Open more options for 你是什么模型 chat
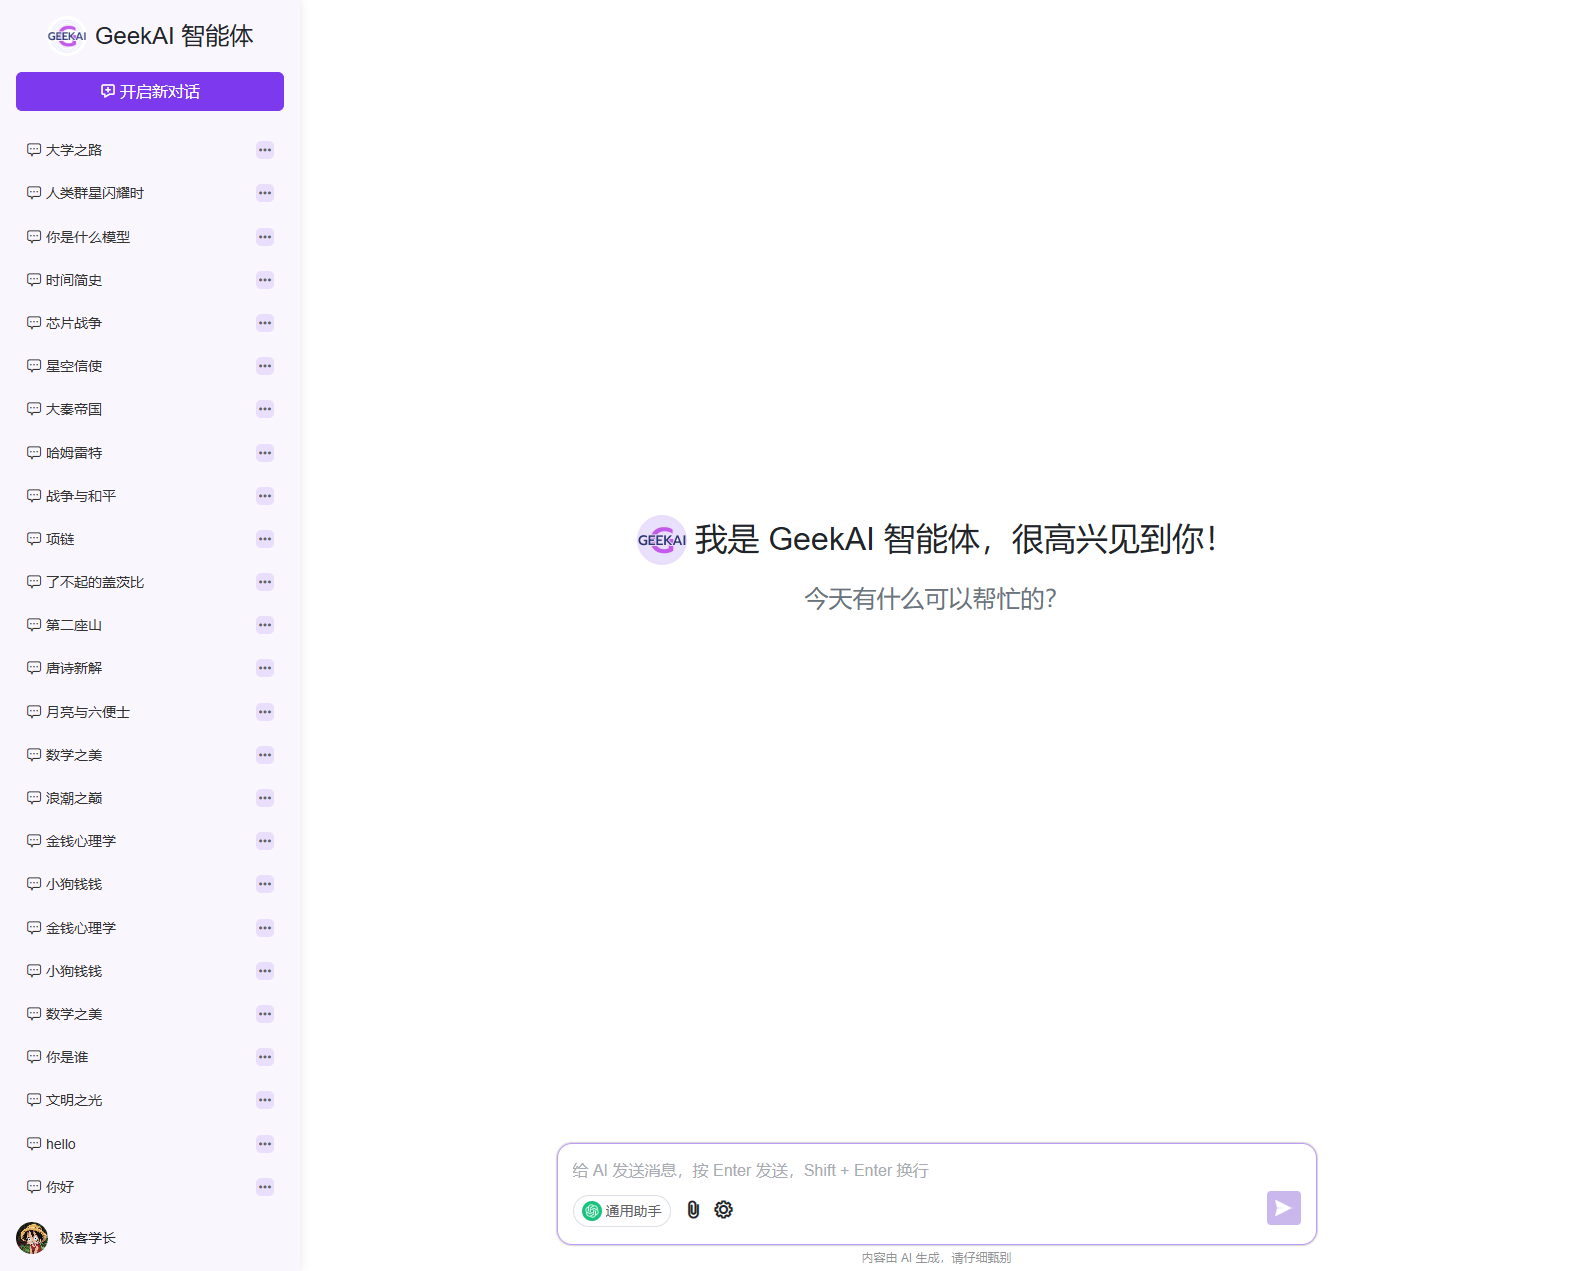Viewport: 1573px width, 1271px height. tap(265, 237)
